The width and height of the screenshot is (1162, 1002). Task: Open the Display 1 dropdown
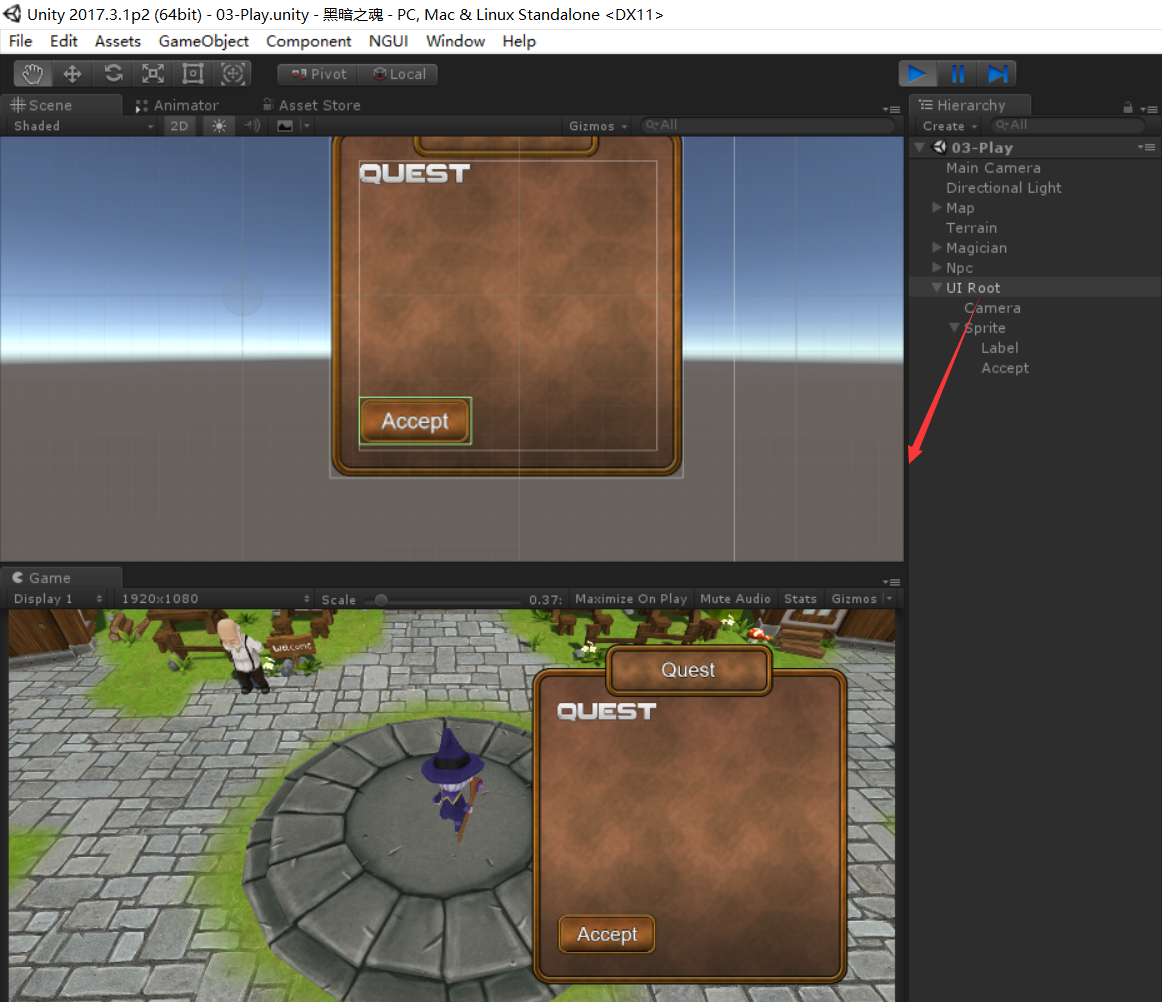point(58,599)
